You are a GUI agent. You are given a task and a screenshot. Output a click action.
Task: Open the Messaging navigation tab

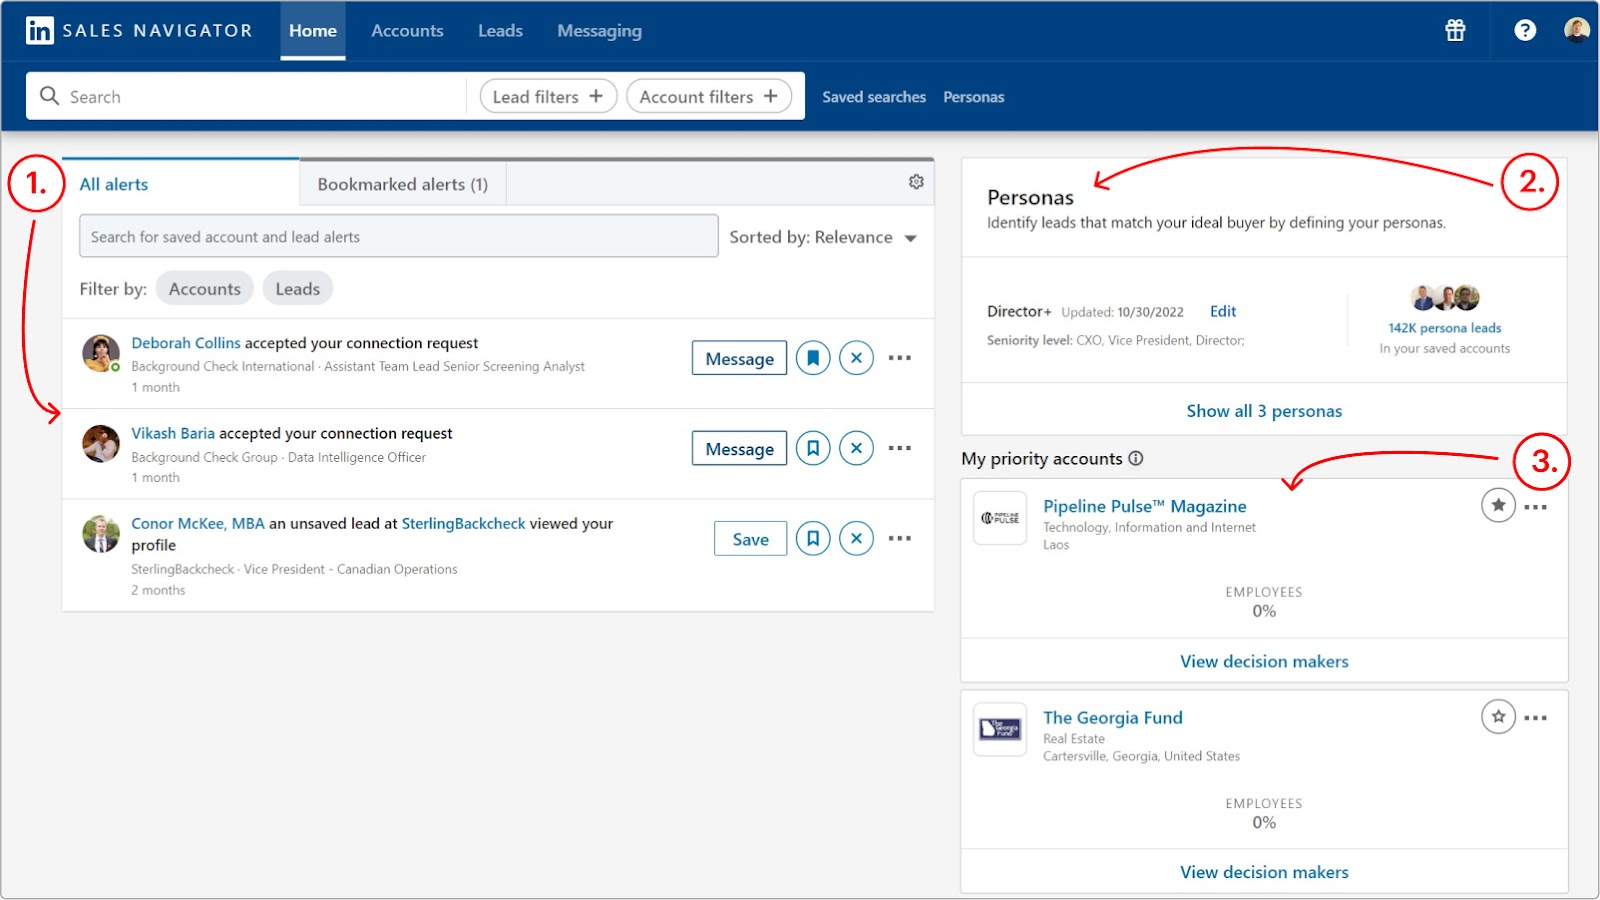point(599,31)
